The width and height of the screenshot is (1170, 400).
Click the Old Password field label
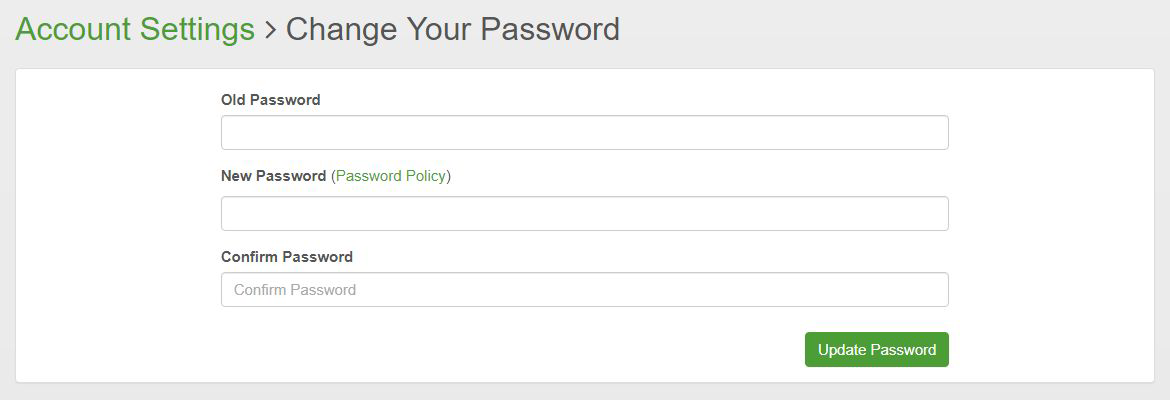270,100
